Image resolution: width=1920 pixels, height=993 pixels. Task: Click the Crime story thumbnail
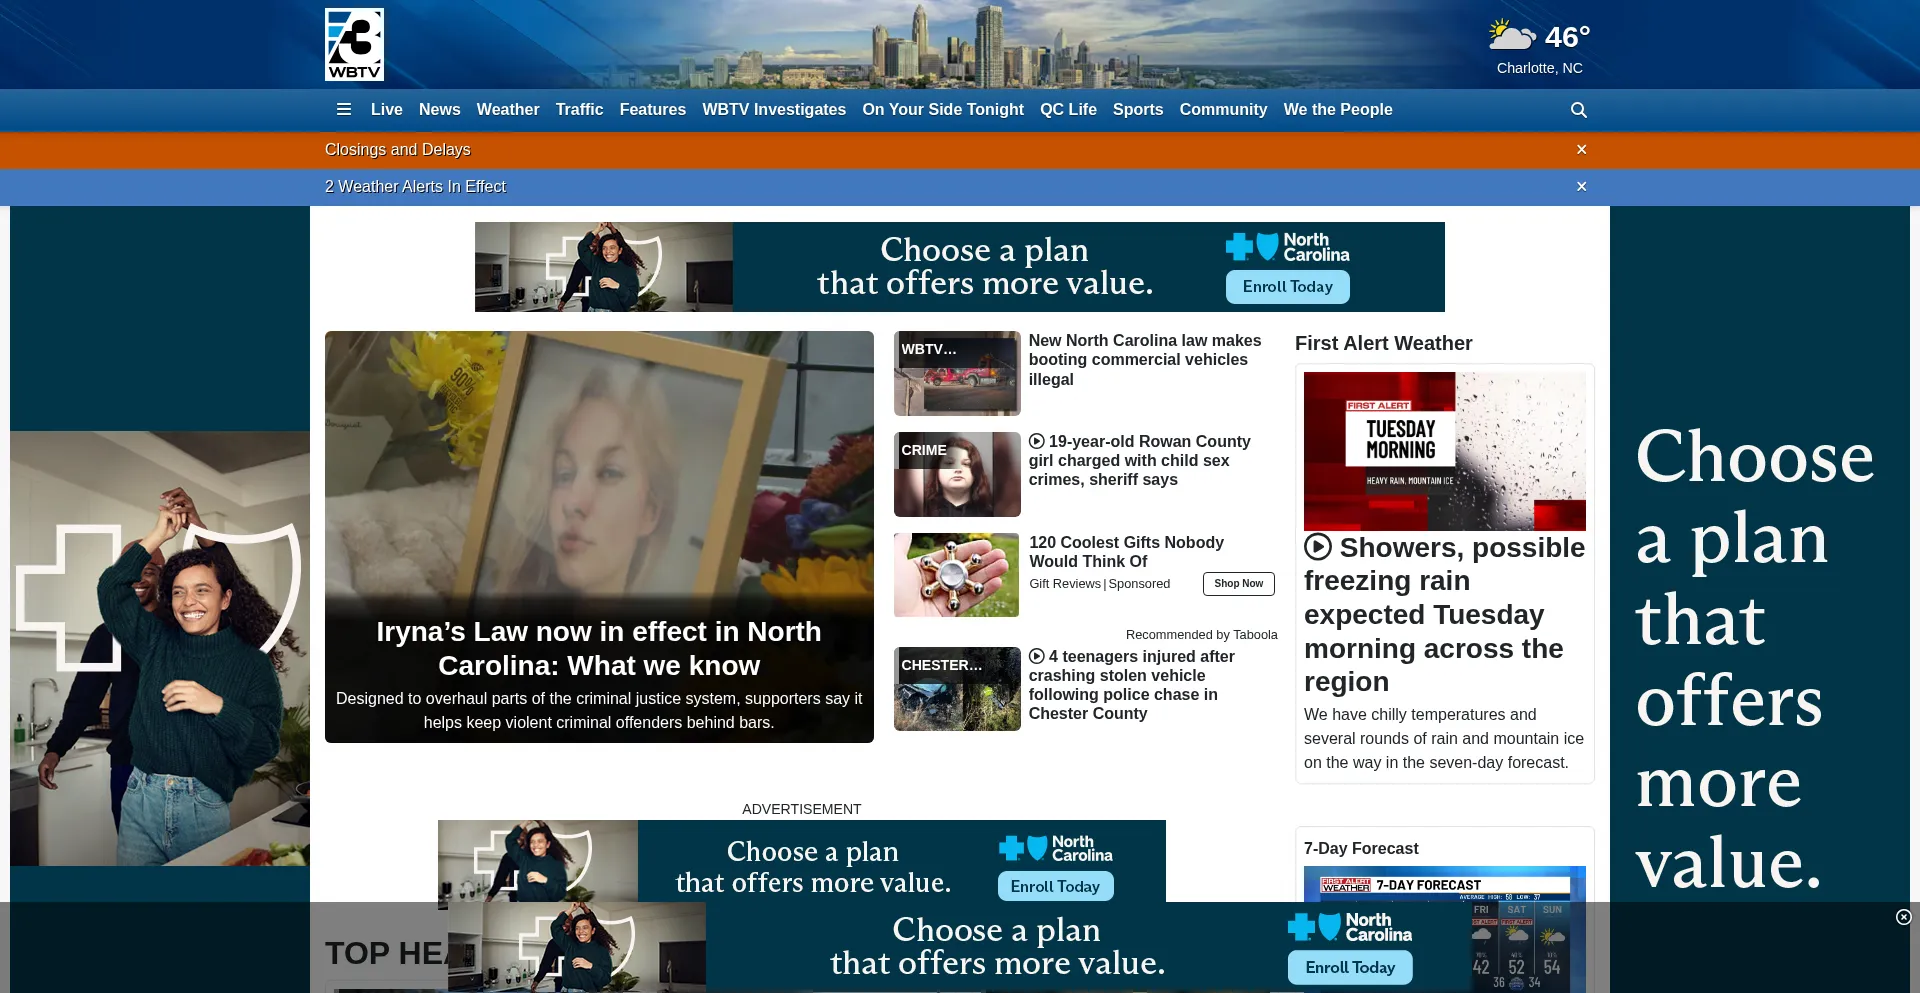(x=957, y=474)
